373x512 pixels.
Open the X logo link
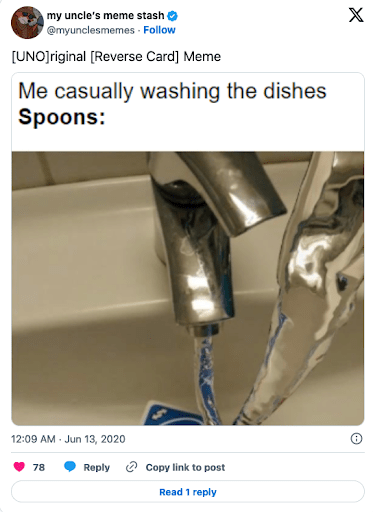coord(356,15)
